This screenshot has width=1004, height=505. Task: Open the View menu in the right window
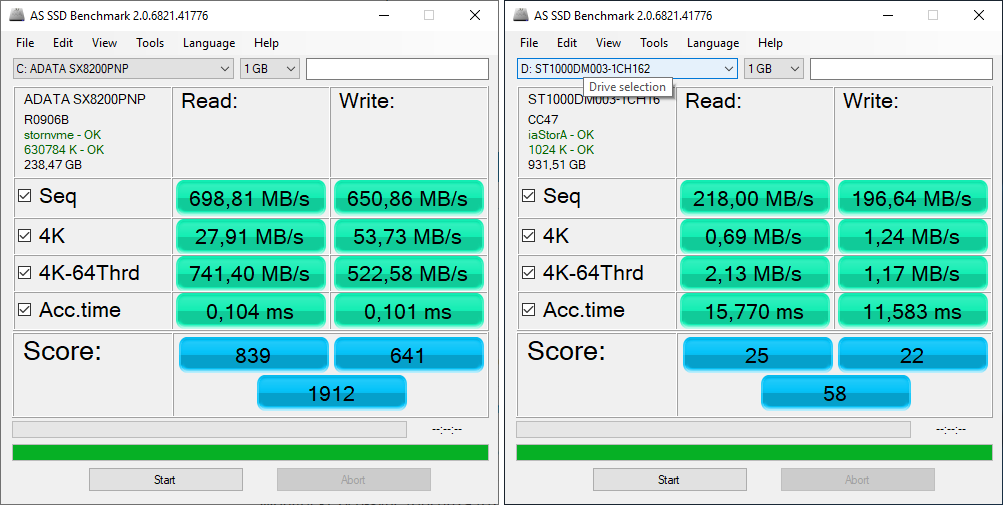[x=608, y=43]
